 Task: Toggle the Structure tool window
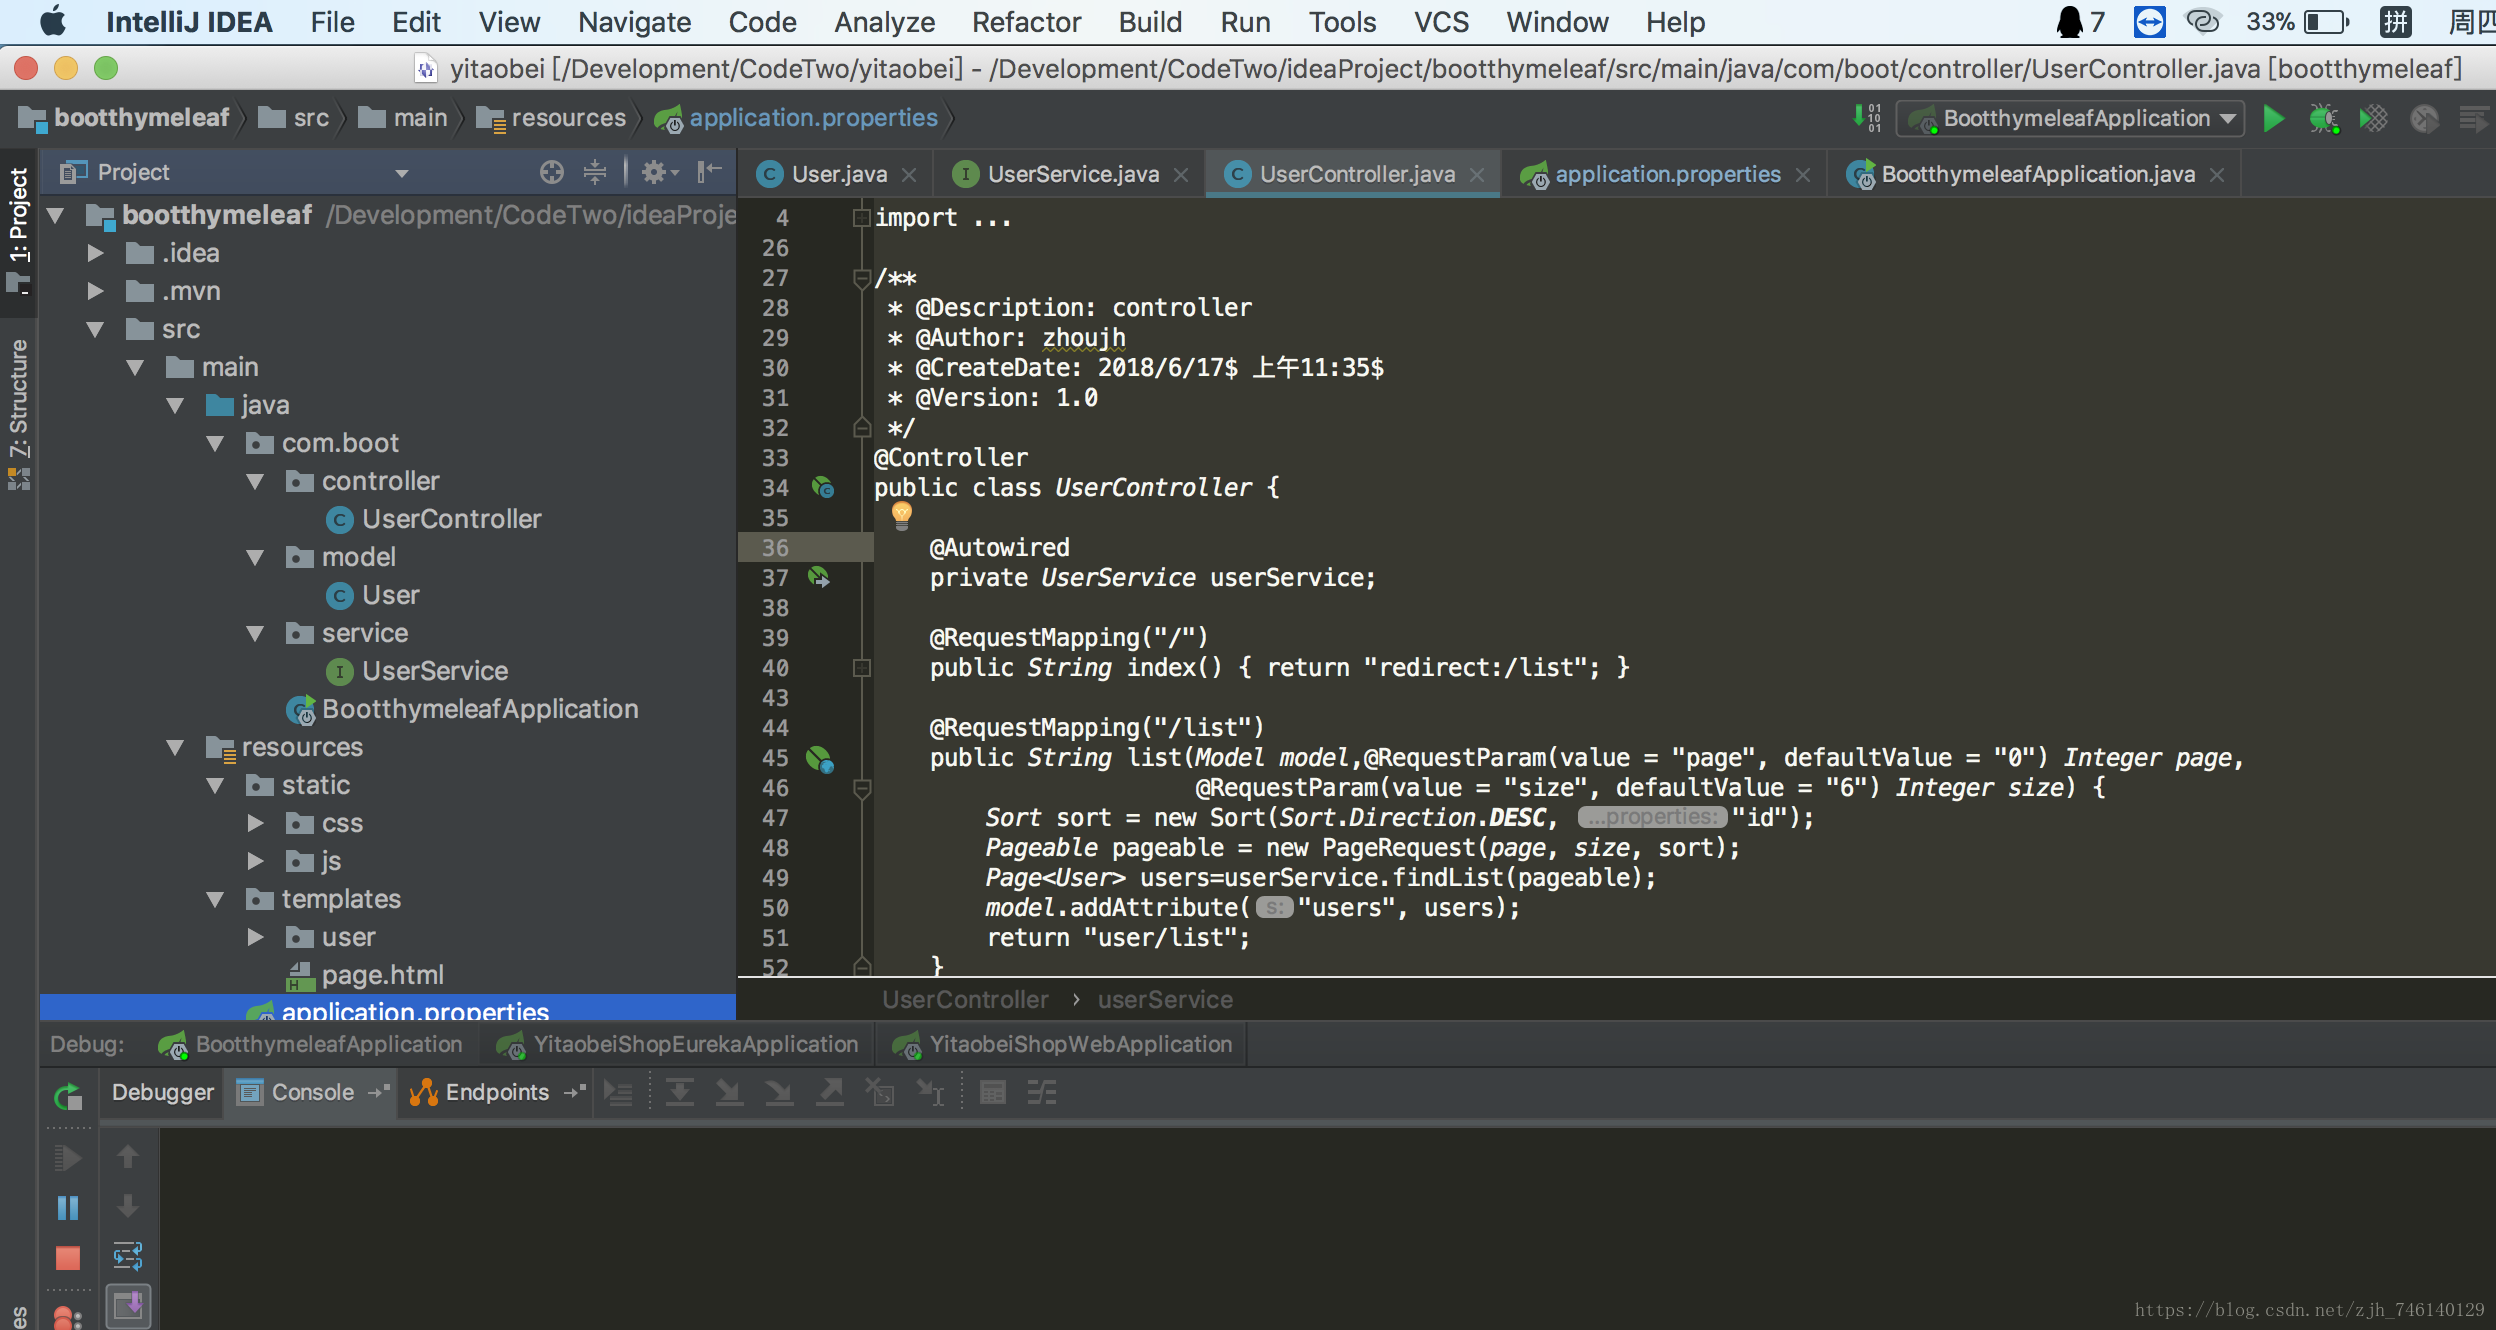(19, 413)
